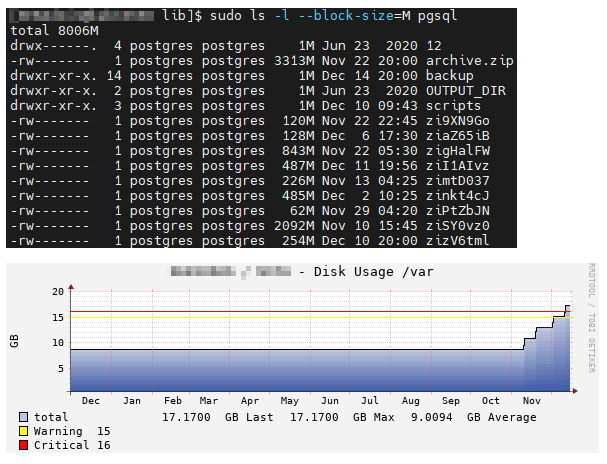Viewport: 607px width, 464px height.
Task: Click the ziSY0vz0 file entry
Action: (x=458, y=226)
